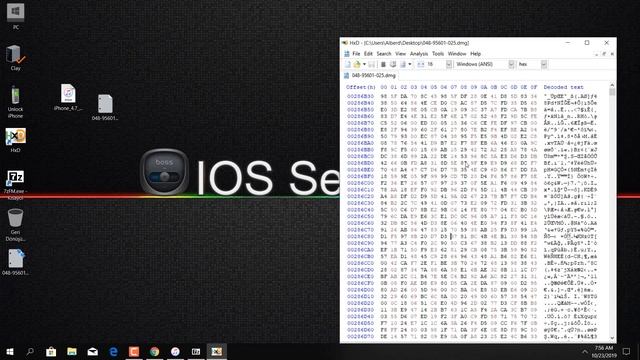Open the Edit menu in HxD
The height and width of the screenshot is (360, 640).
point(368,54)
